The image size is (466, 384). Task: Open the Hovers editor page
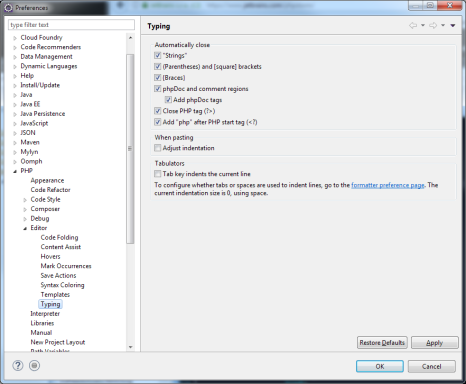tap(50, 256)
